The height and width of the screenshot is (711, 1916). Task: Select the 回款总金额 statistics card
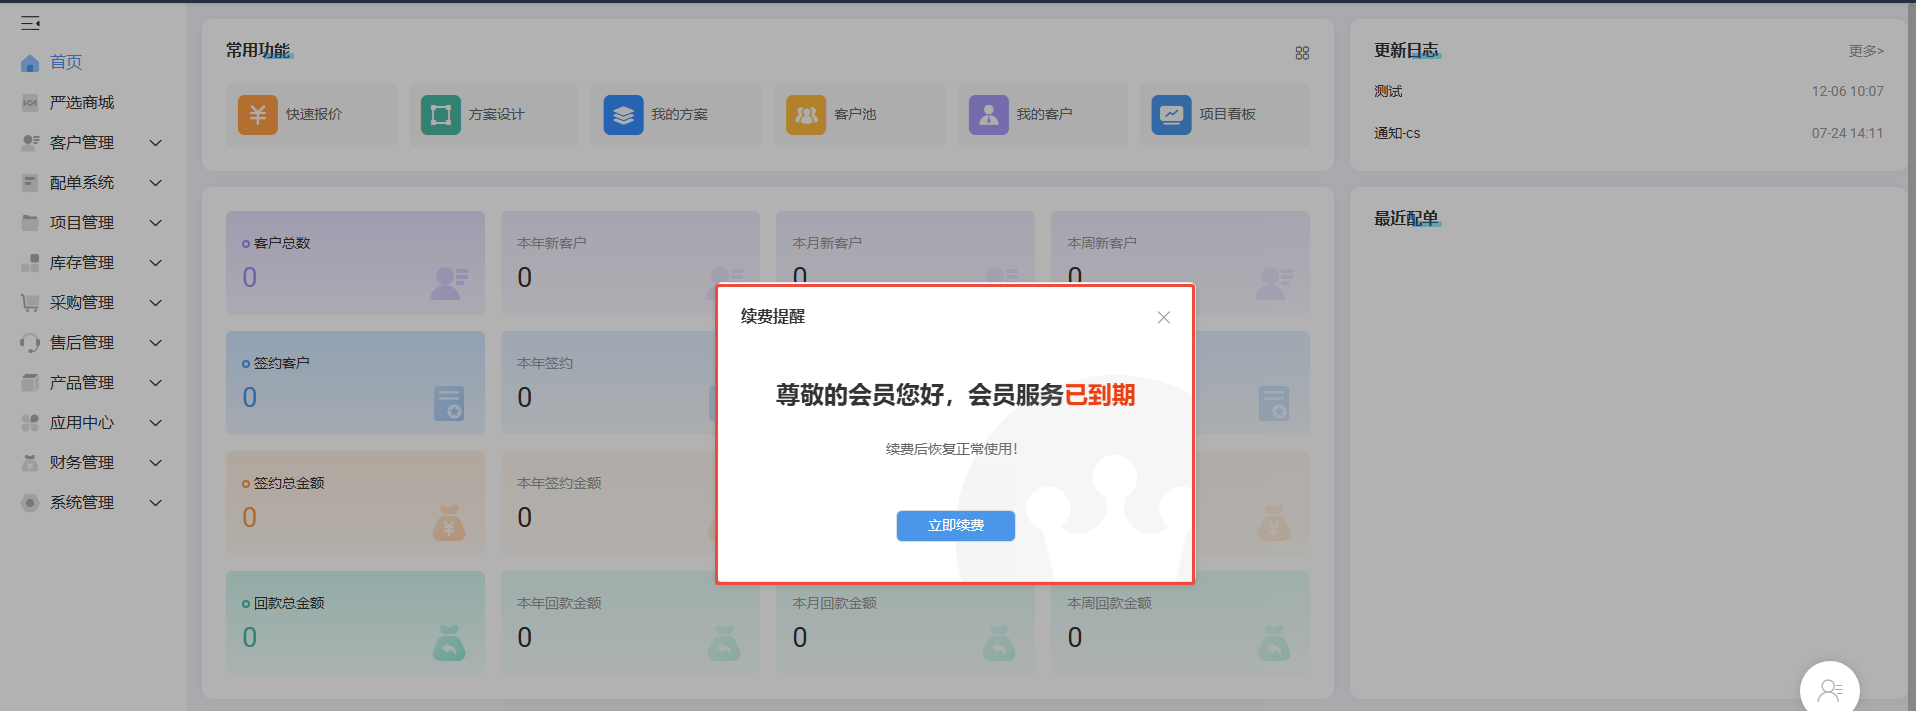355,623
